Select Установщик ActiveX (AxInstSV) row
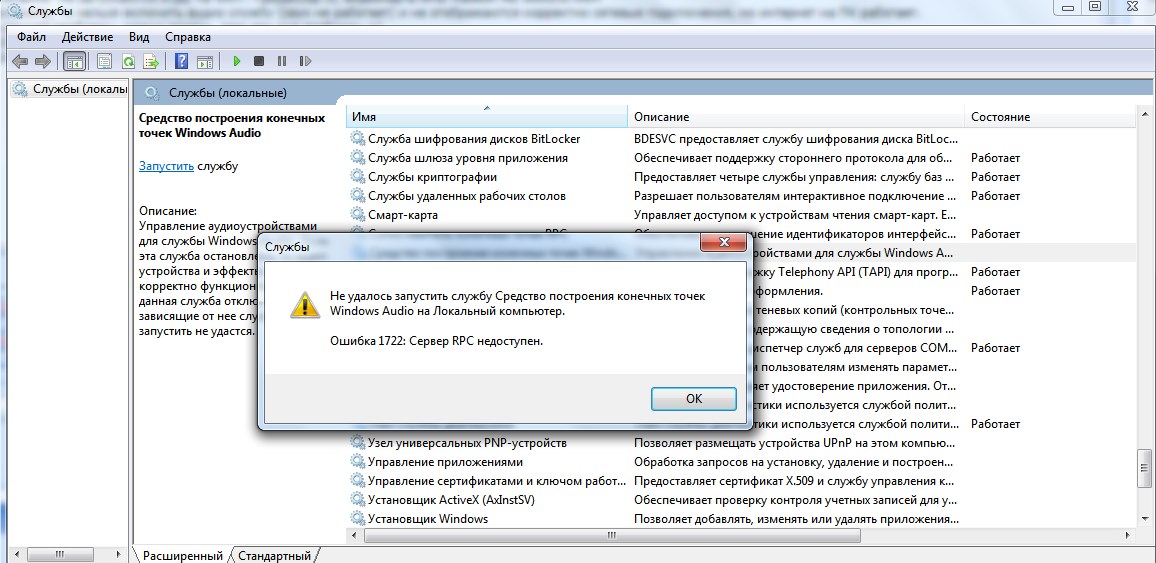1156x563 pixels. [x=741, y=500]
